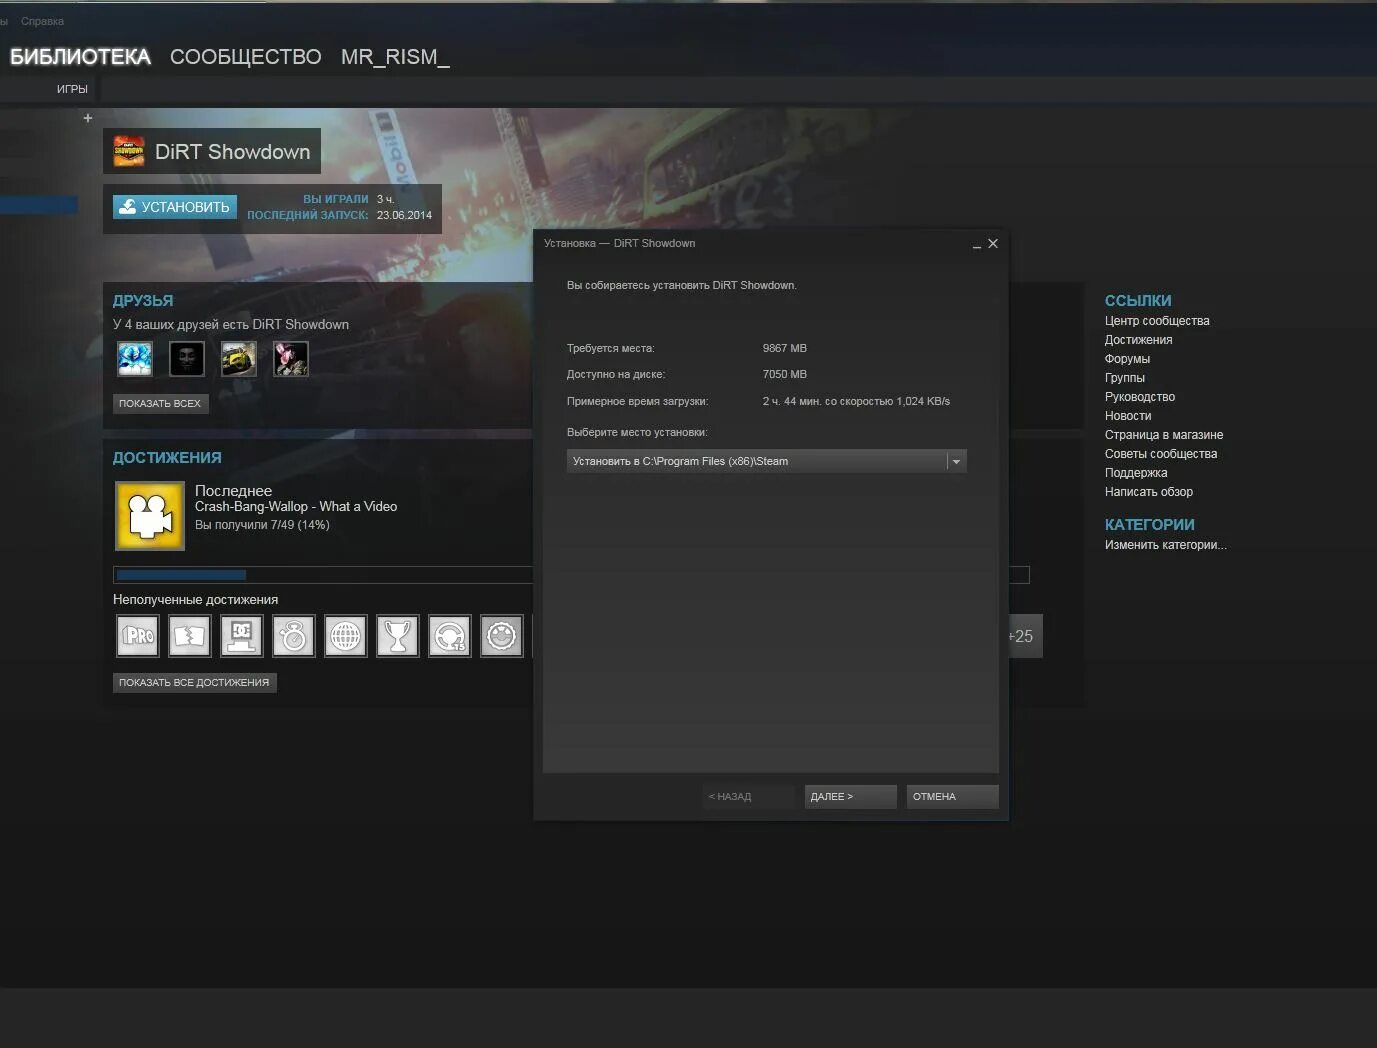
Task: Click the 7050 MB available disk value
Action: pyautogui.click(x=785, y=374)
